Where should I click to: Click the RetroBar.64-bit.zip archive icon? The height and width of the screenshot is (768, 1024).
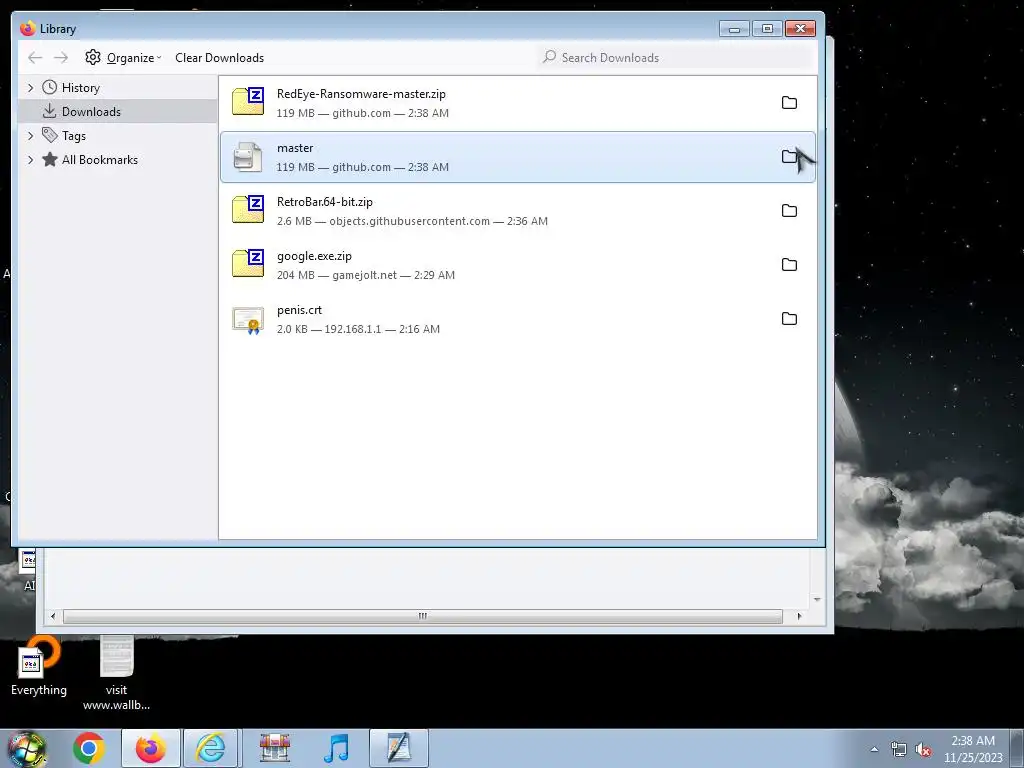(248, 210)
